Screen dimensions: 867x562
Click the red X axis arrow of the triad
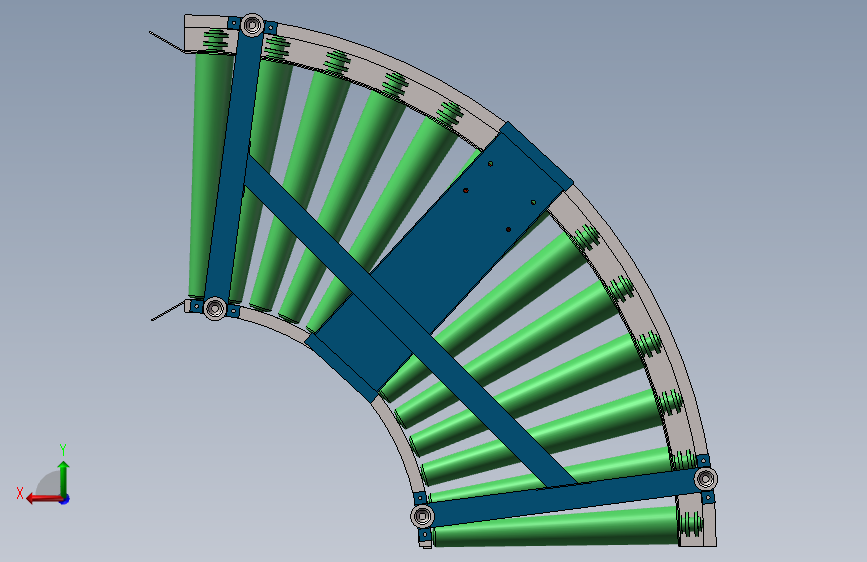(x=43, y=499)
